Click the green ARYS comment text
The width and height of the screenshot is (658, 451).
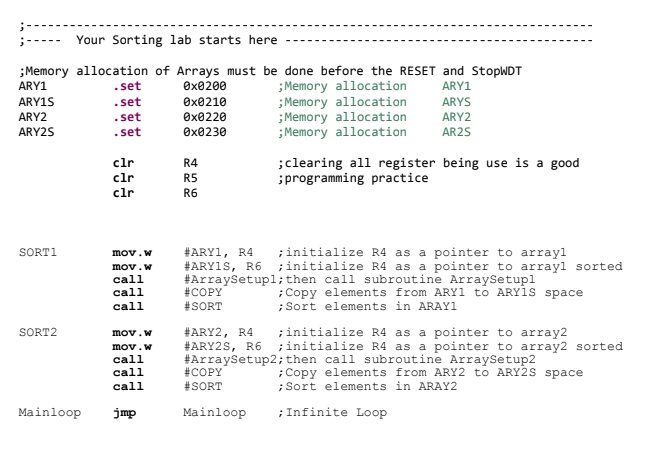click(456, 102)
